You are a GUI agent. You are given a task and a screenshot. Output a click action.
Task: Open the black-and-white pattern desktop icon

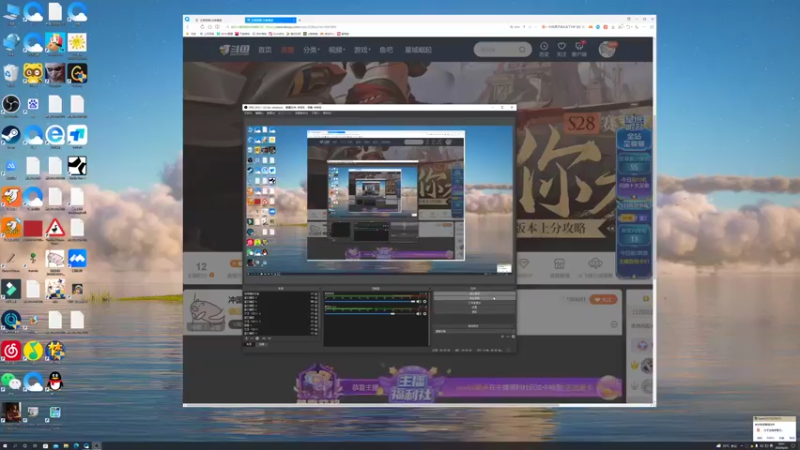[x=77, y=166]
